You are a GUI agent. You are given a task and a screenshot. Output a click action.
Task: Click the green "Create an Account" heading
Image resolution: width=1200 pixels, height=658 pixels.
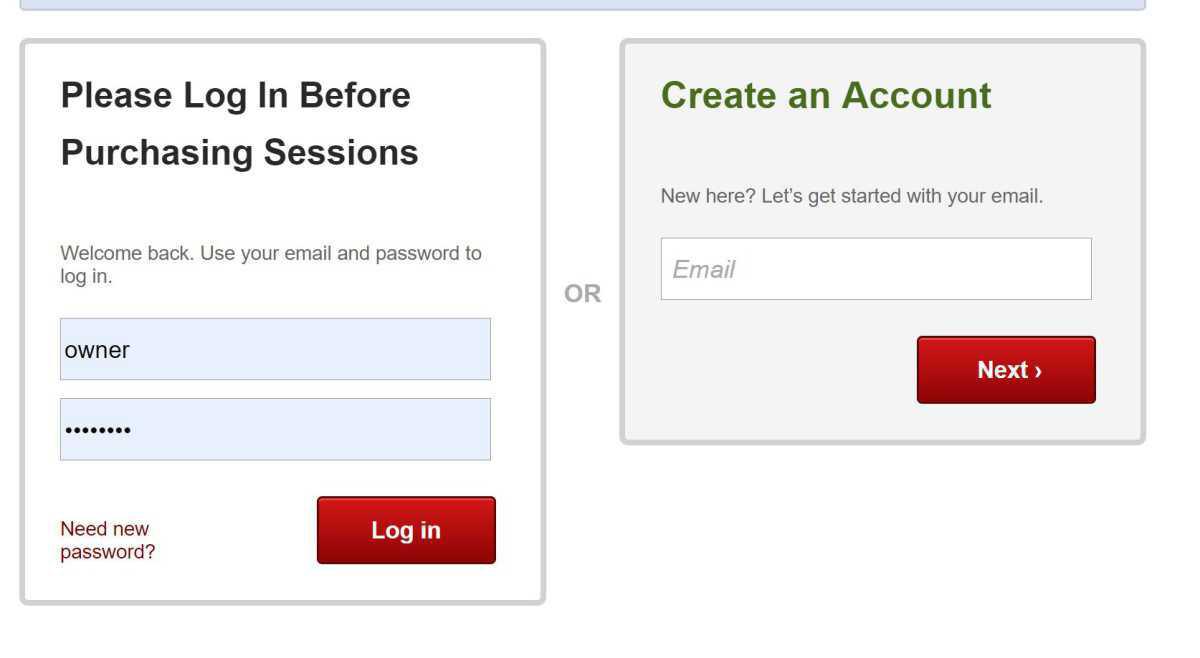click(x=826, y=96)
